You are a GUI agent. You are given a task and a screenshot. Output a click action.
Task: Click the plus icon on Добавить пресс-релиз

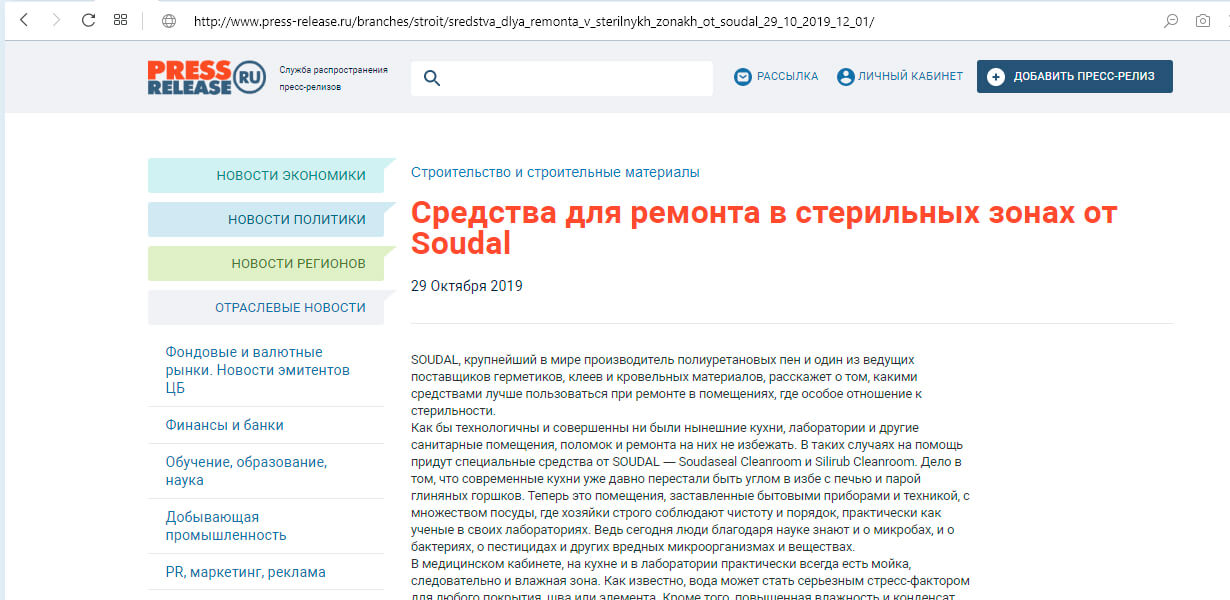pos(996,77)
